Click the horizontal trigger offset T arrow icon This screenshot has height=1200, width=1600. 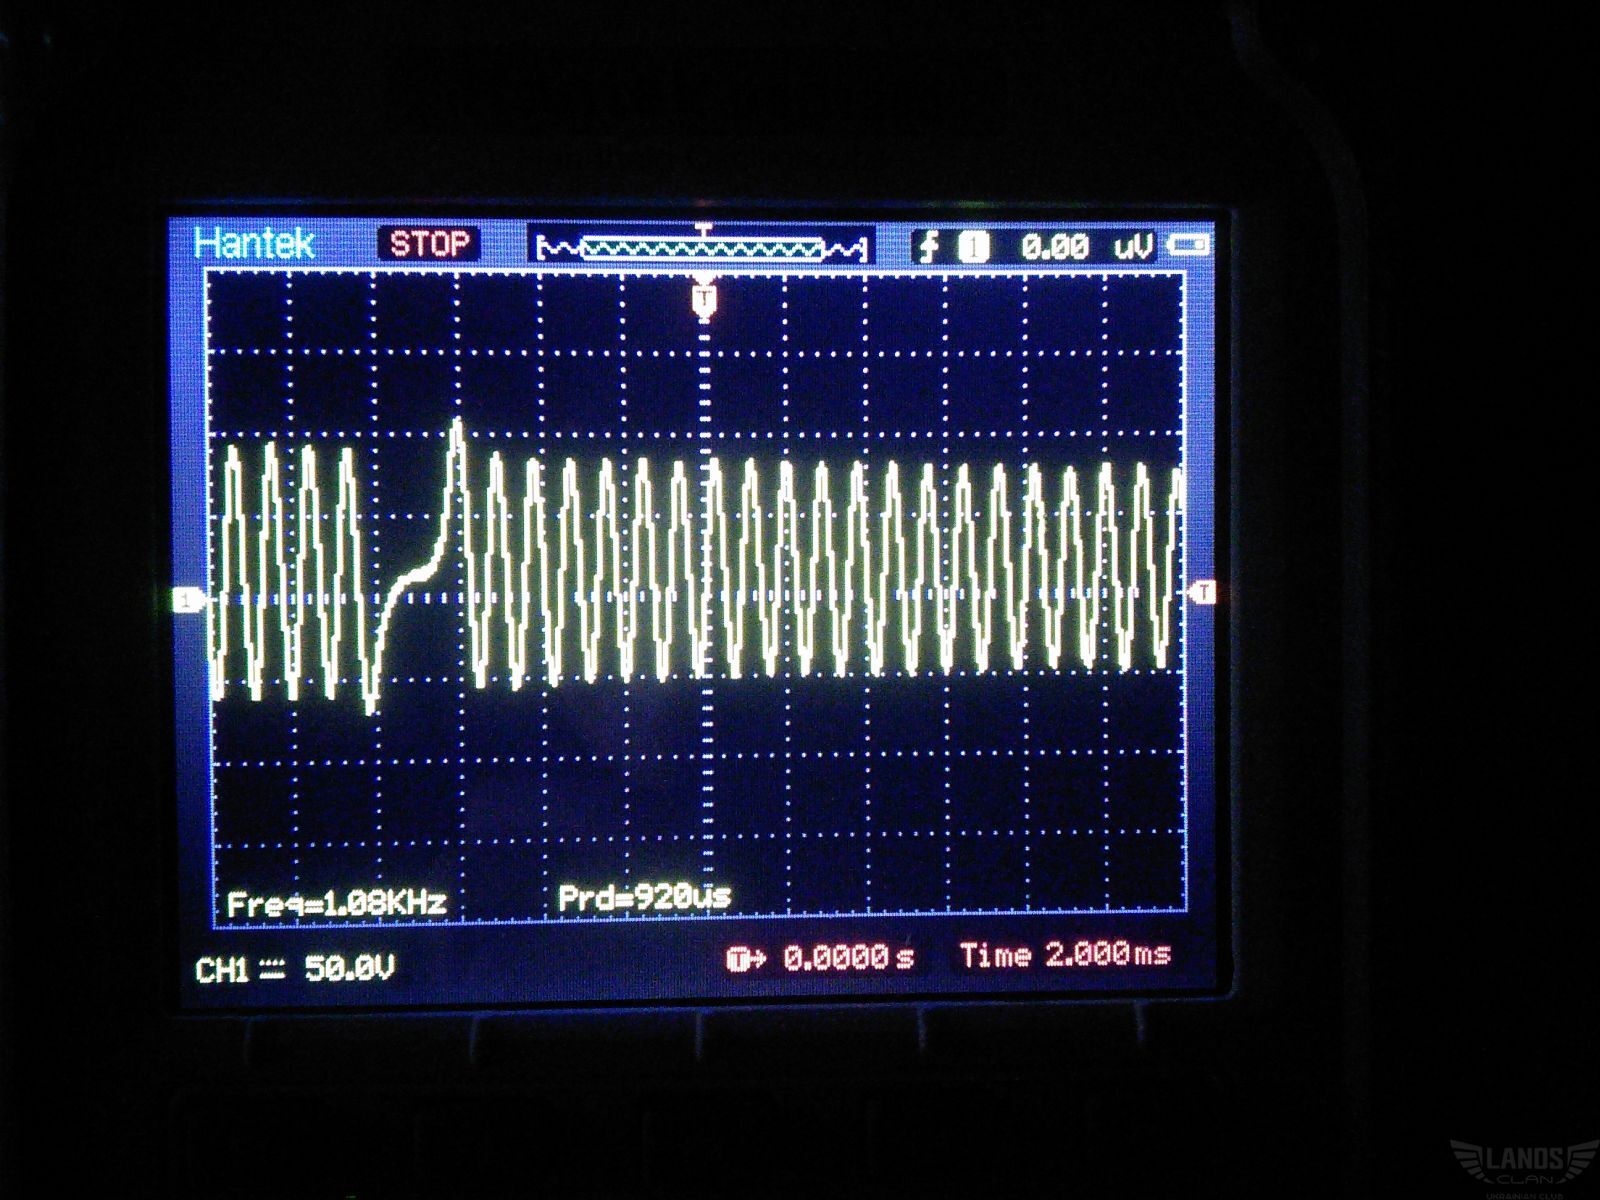pos(745,959)
